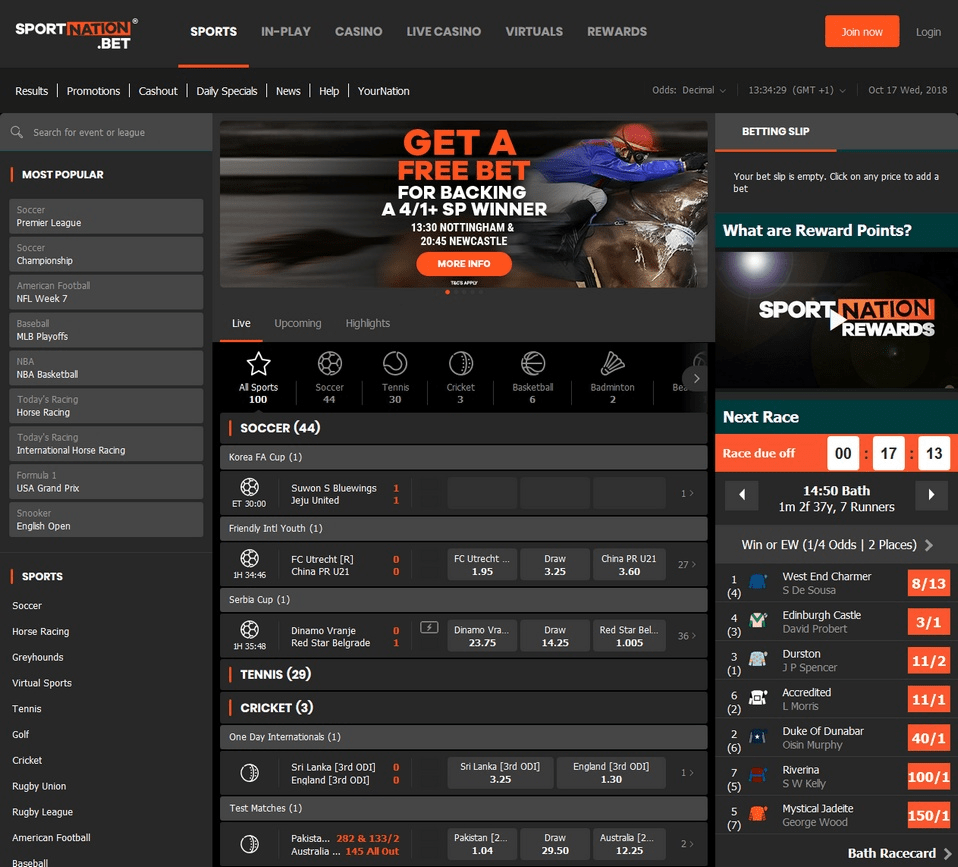Switch to the Upcoming tab

[297, 323]
